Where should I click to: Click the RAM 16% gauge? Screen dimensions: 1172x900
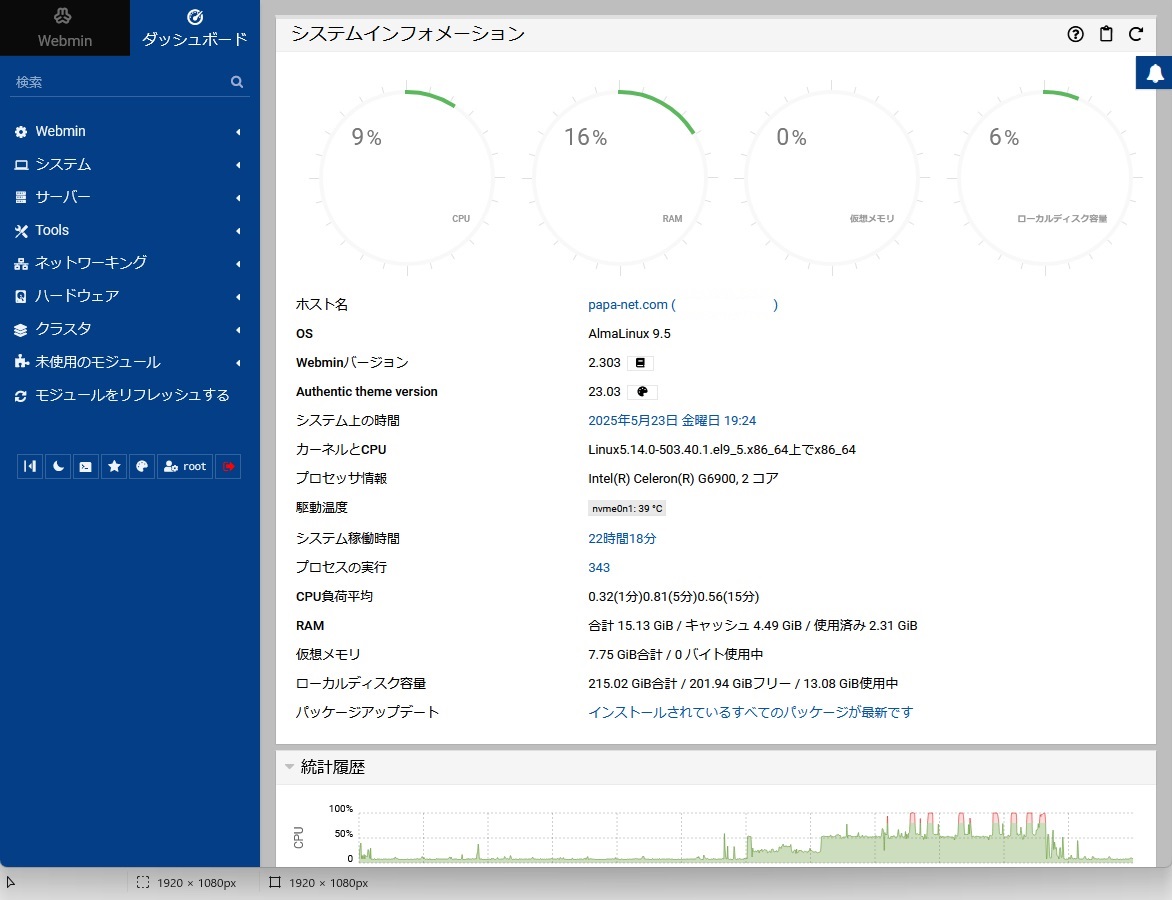[620, 177]
